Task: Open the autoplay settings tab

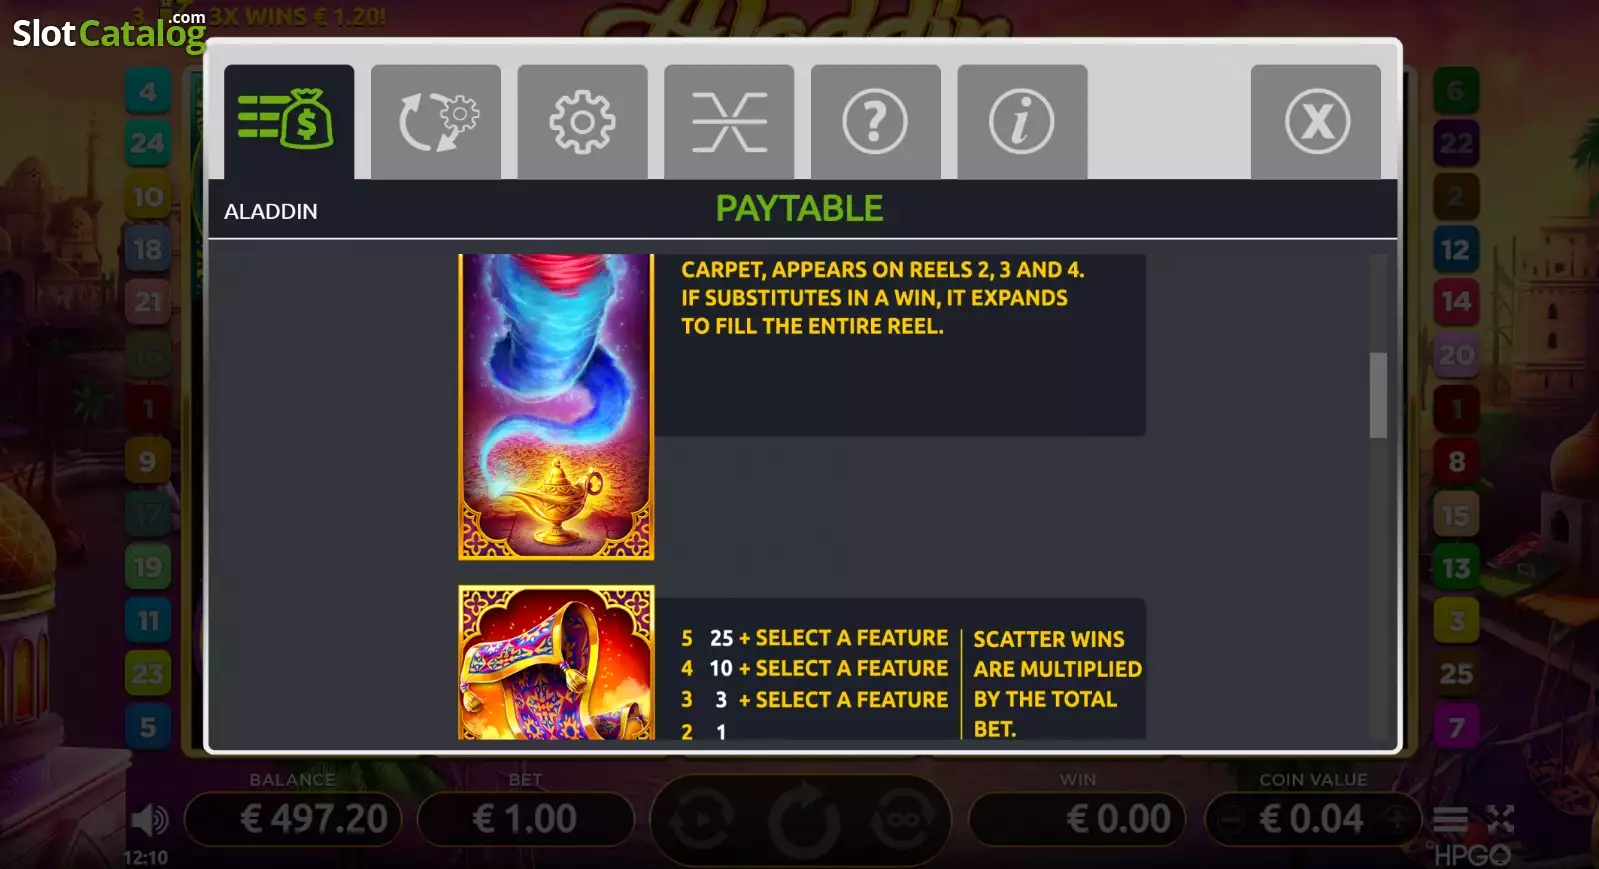Action: (x=435, y=122)
